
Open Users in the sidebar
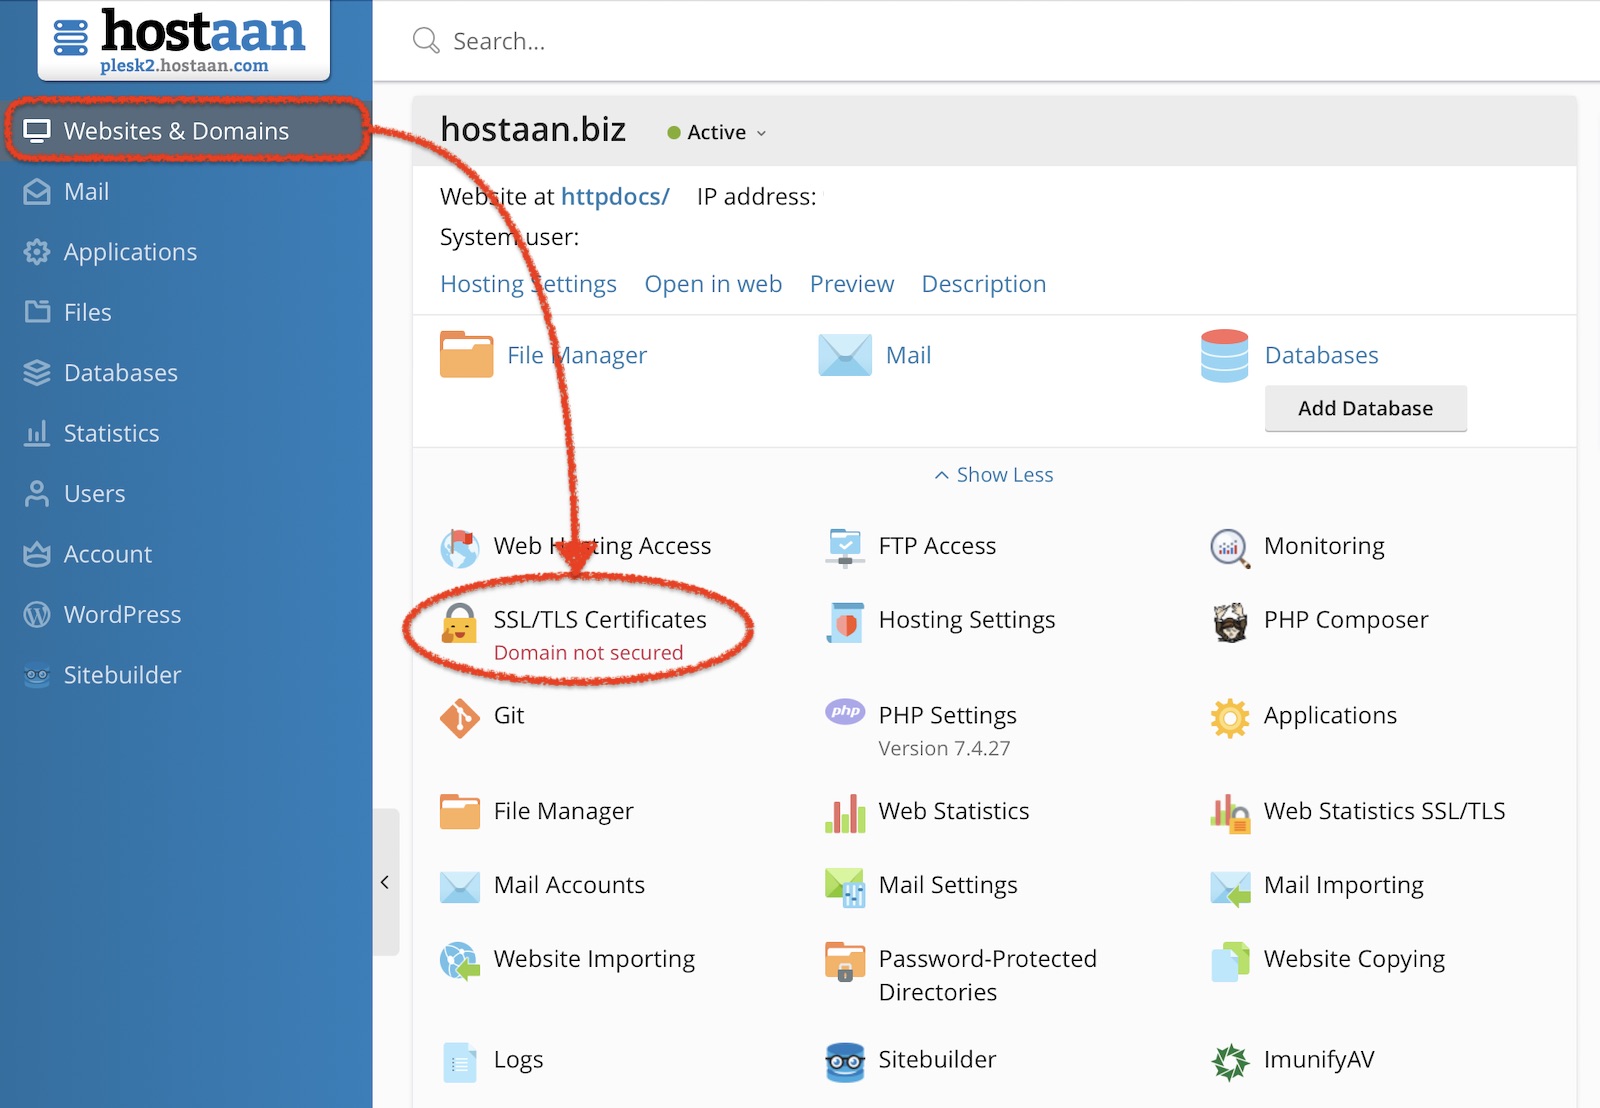(186, 494)
